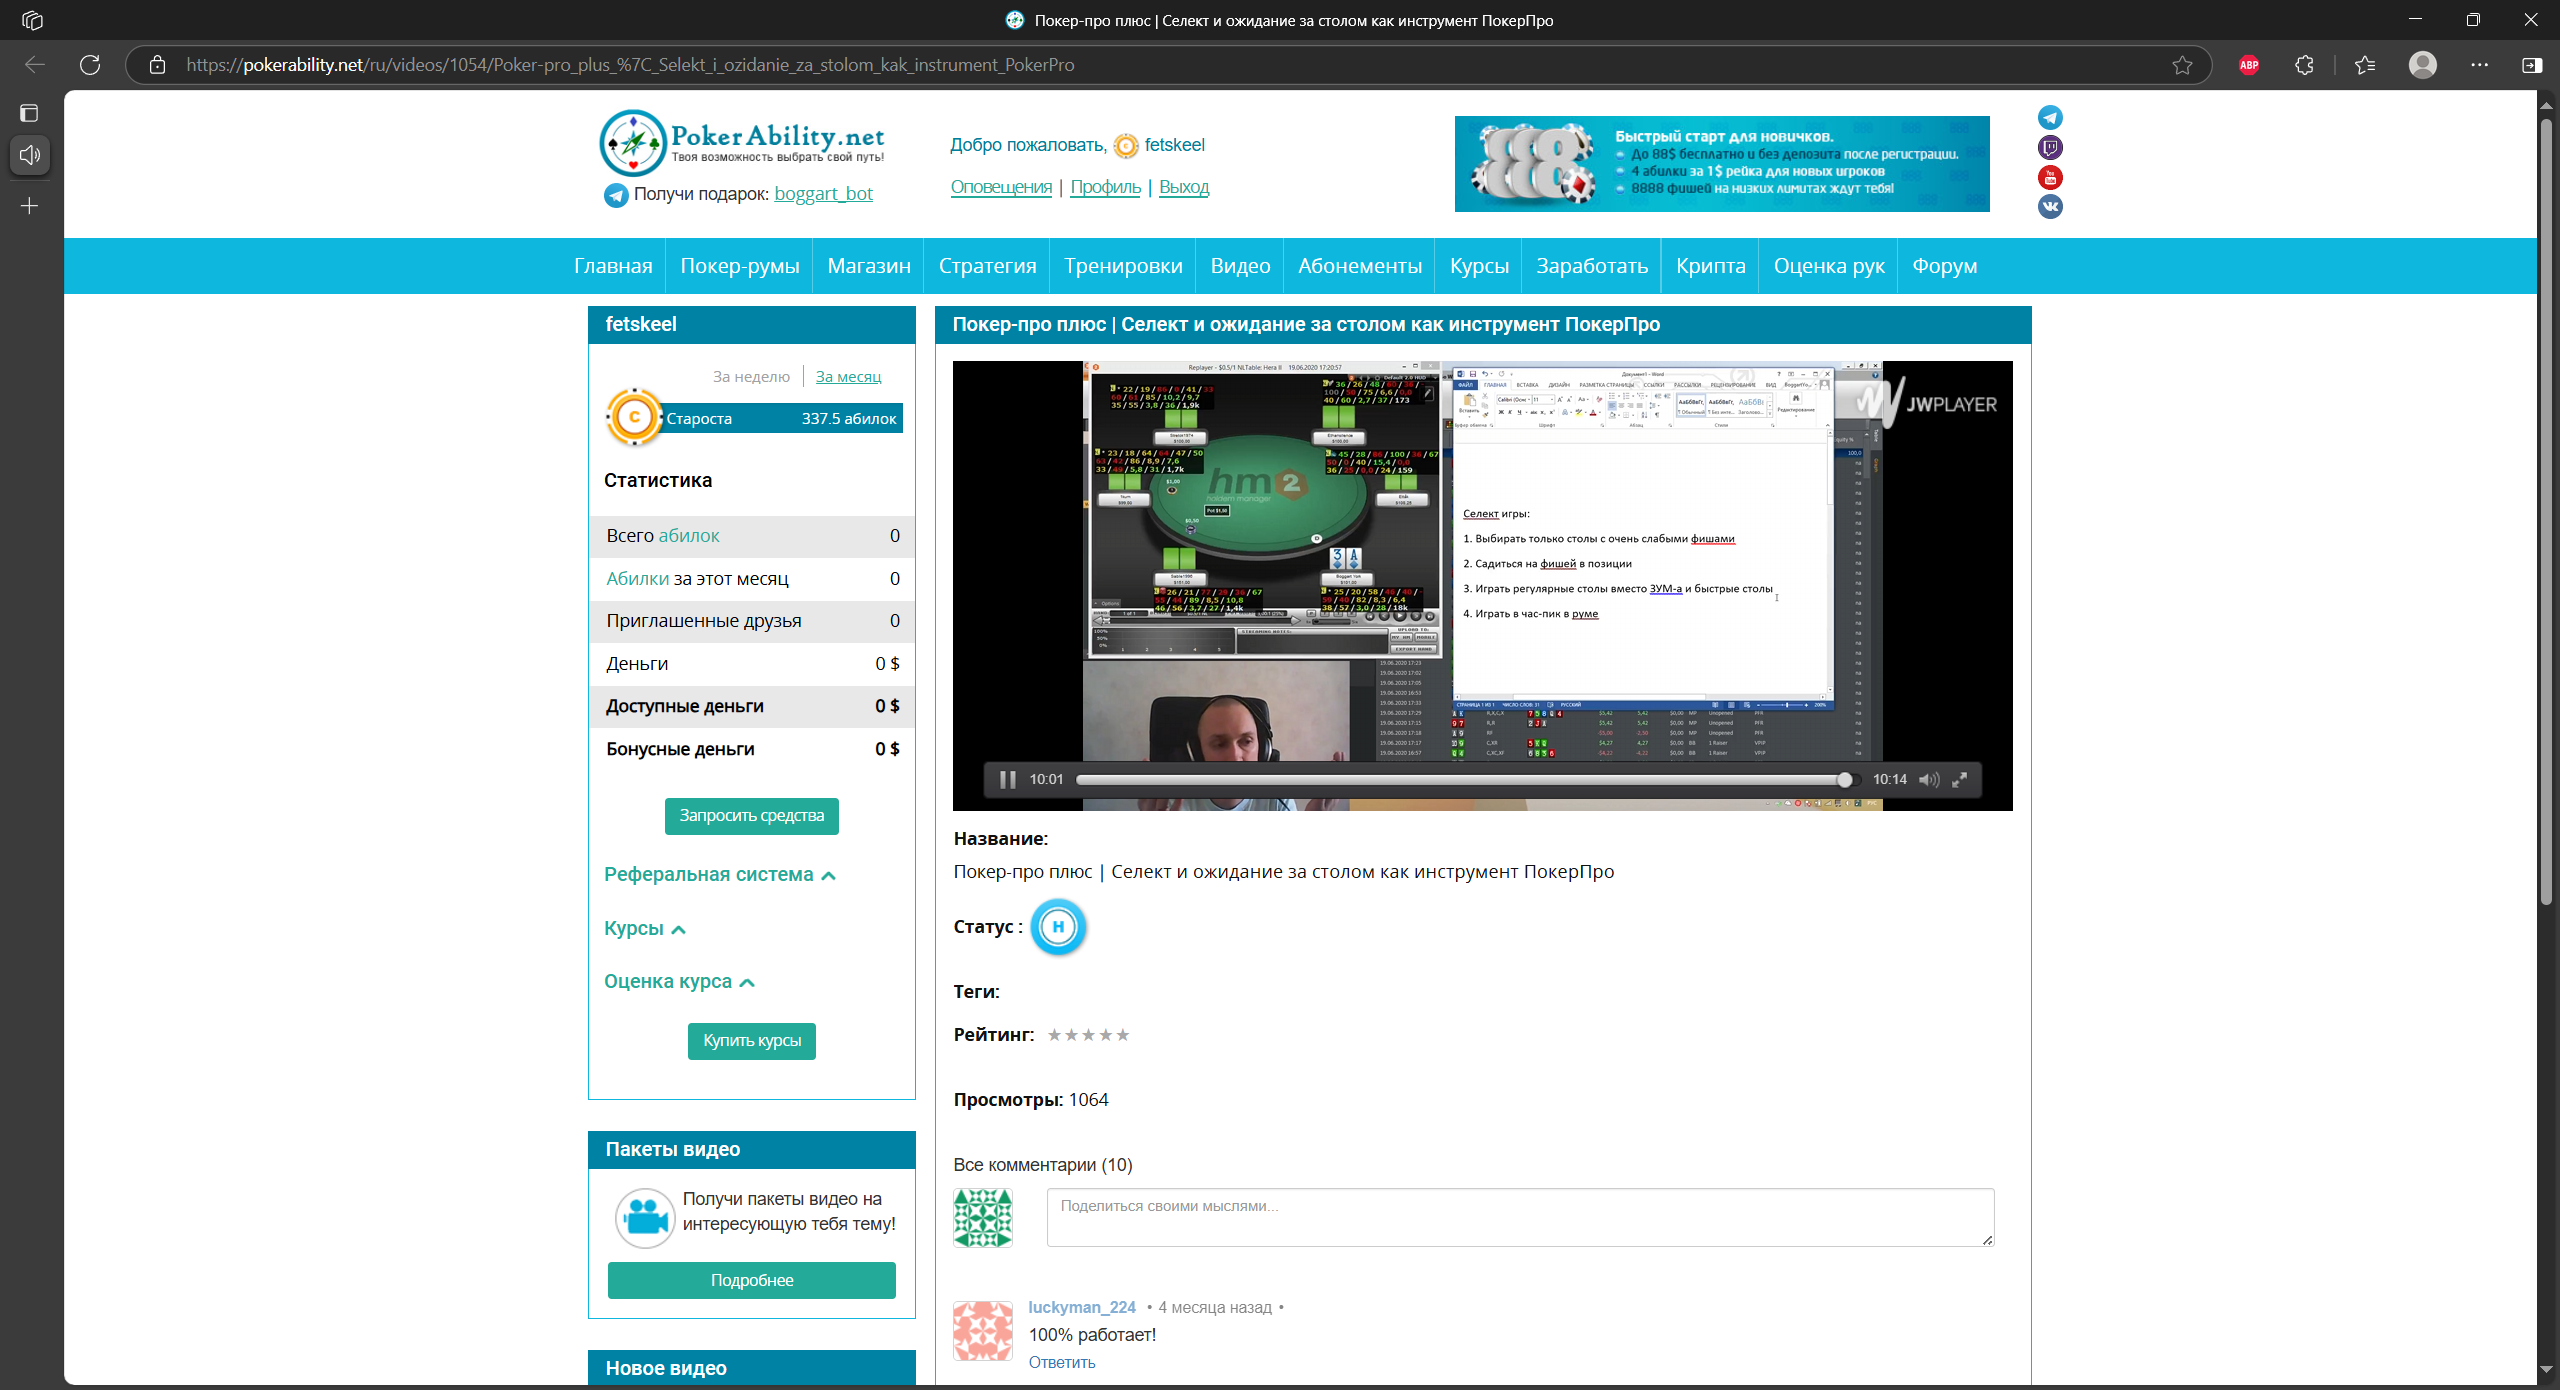The height and width of the screenshot is (1390, 2560).
Task: Open the YouTube social icon
Action: click(2050, 177)
